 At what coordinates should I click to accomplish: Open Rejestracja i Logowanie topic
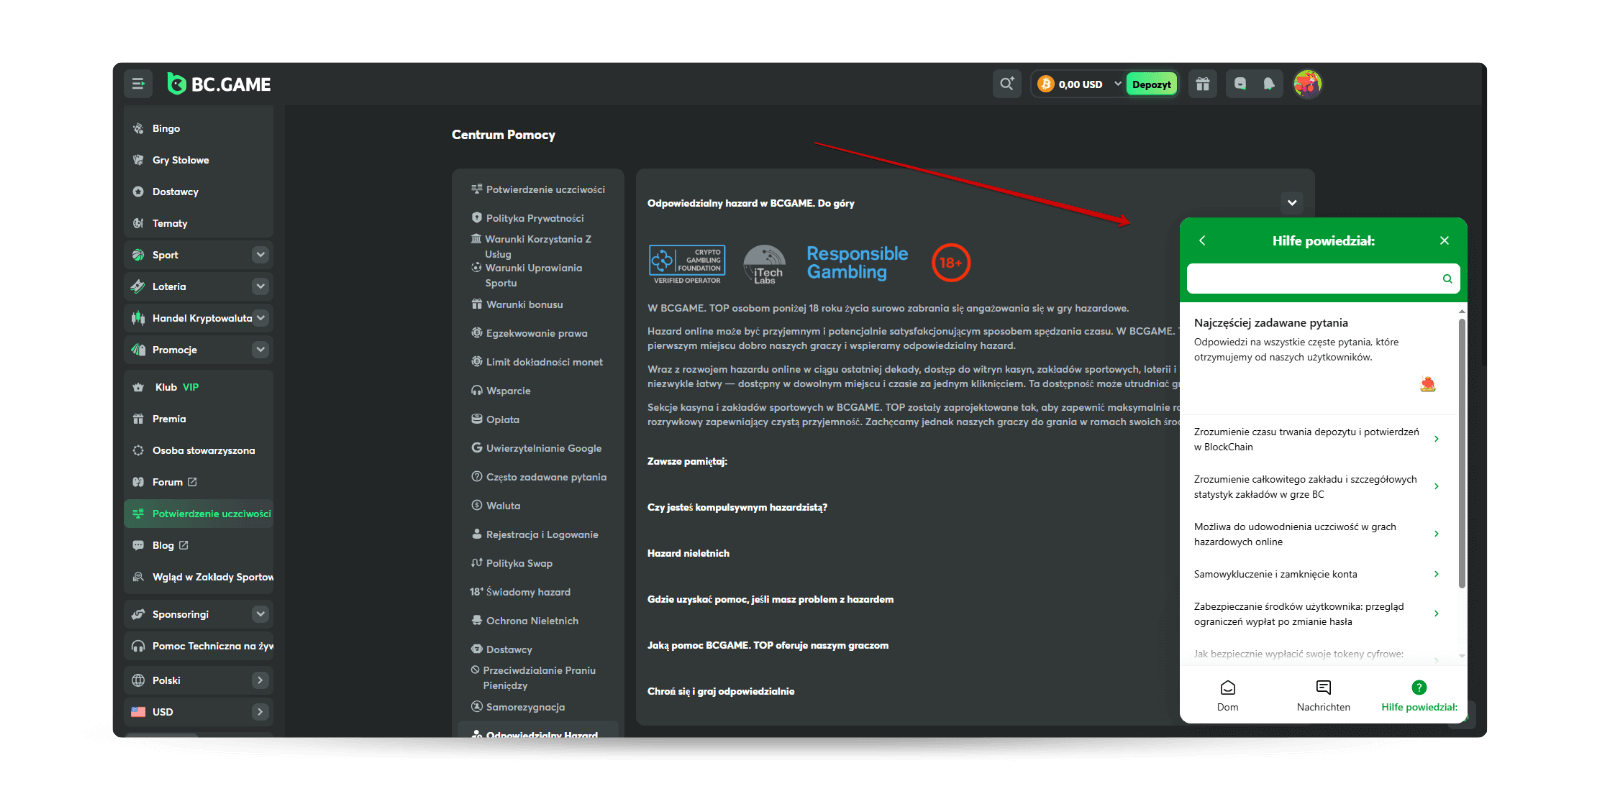coord(535,535)
